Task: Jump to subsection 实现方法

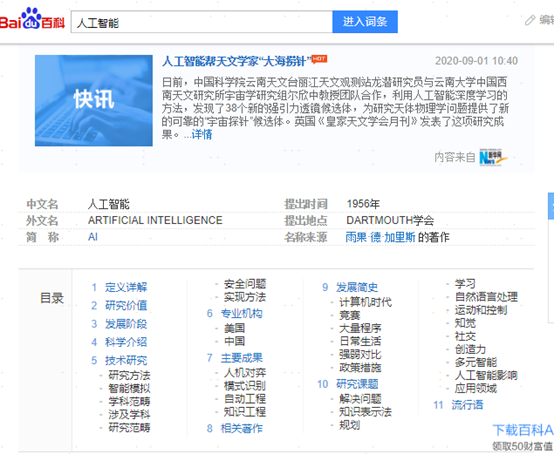Action: [x=245, y=297]
